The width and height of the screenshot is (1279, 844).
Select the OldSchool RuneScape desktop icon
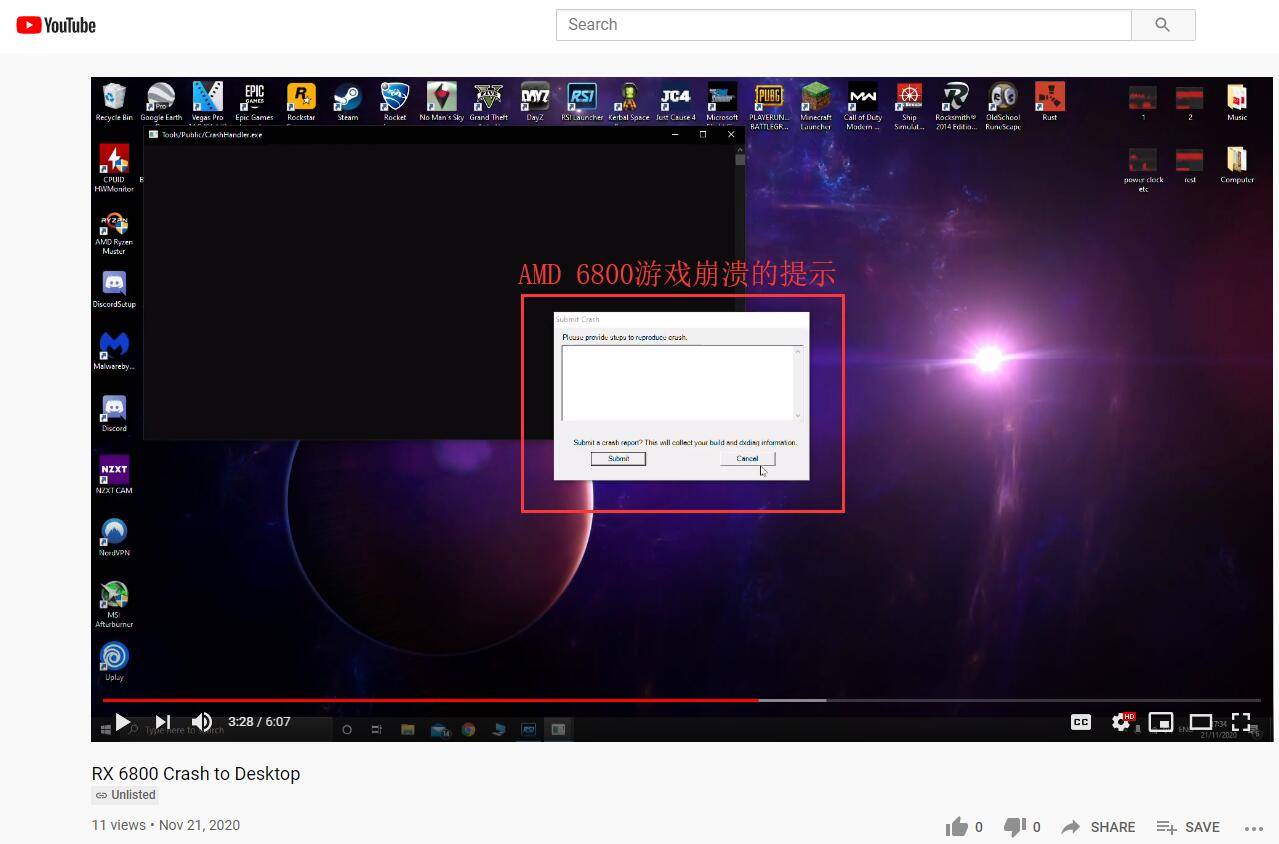coord(1003,106)
